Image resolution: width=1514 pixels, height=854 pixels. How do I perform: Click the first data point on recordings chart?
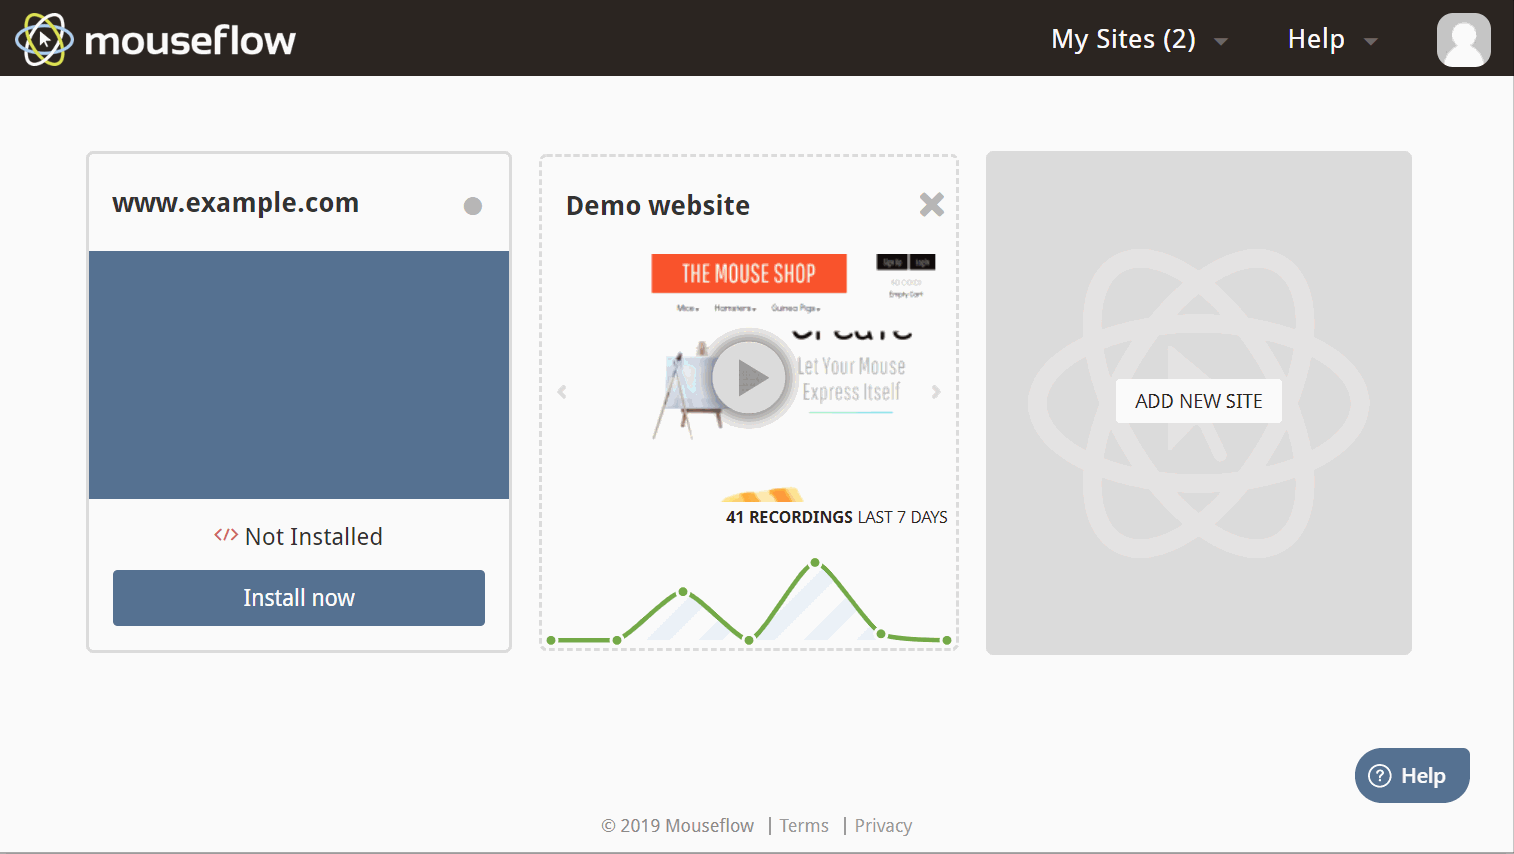click(551, 640)
